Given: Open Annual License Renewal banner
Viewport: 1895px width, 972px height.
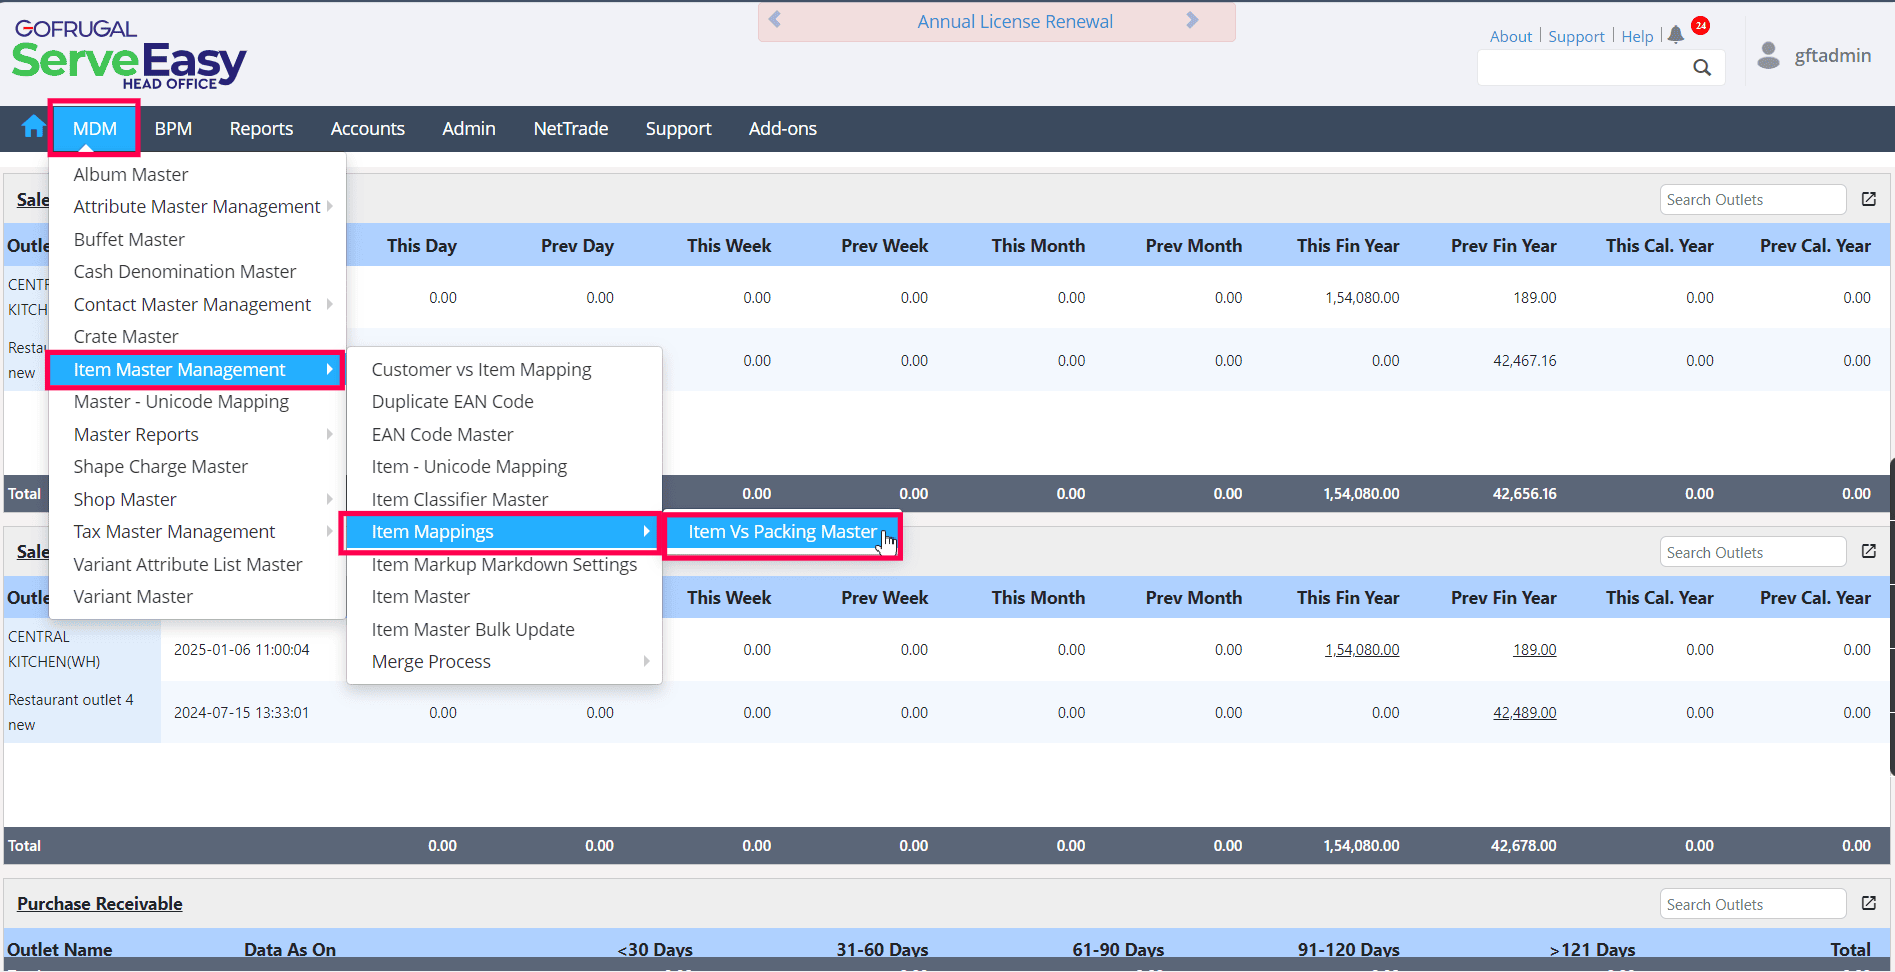Looking at the screenshot, I should click(x=1015, y=21).
